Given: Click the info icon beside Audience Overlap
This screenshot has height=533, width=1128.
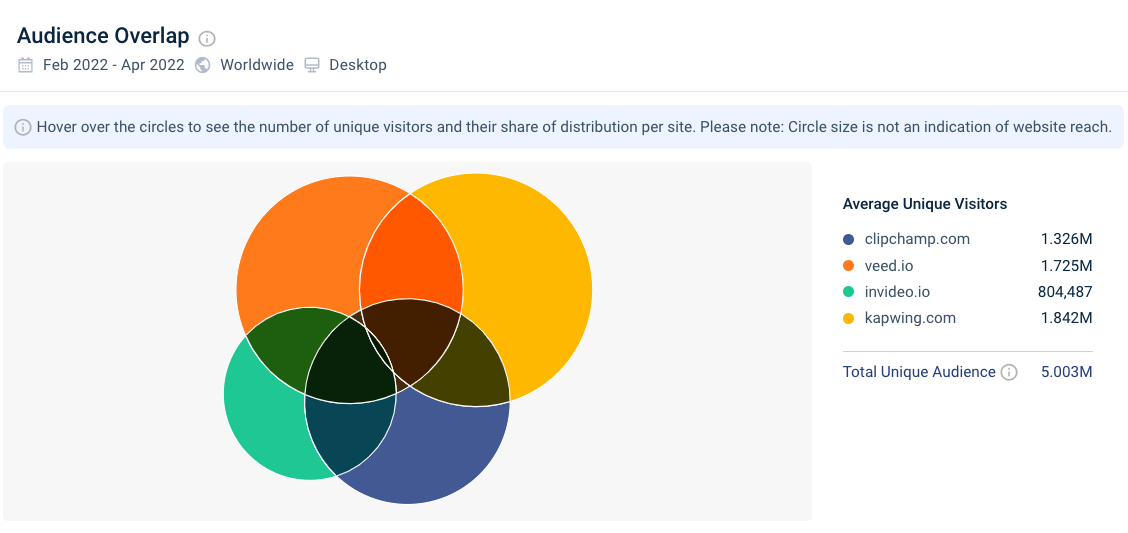Looking at the screenshot, I should 207,39.
